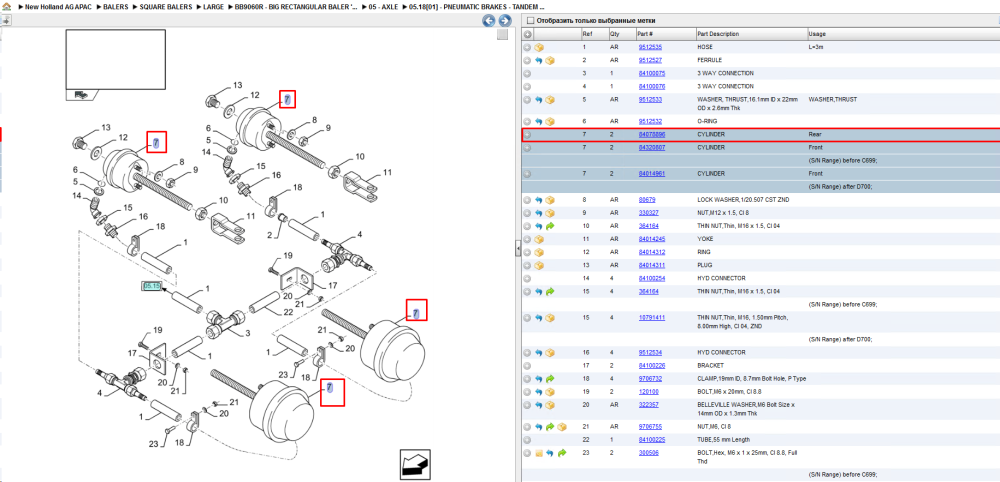Open part number 9512535 link
This screenshot has height=482, width=1000.
[650, 47]
